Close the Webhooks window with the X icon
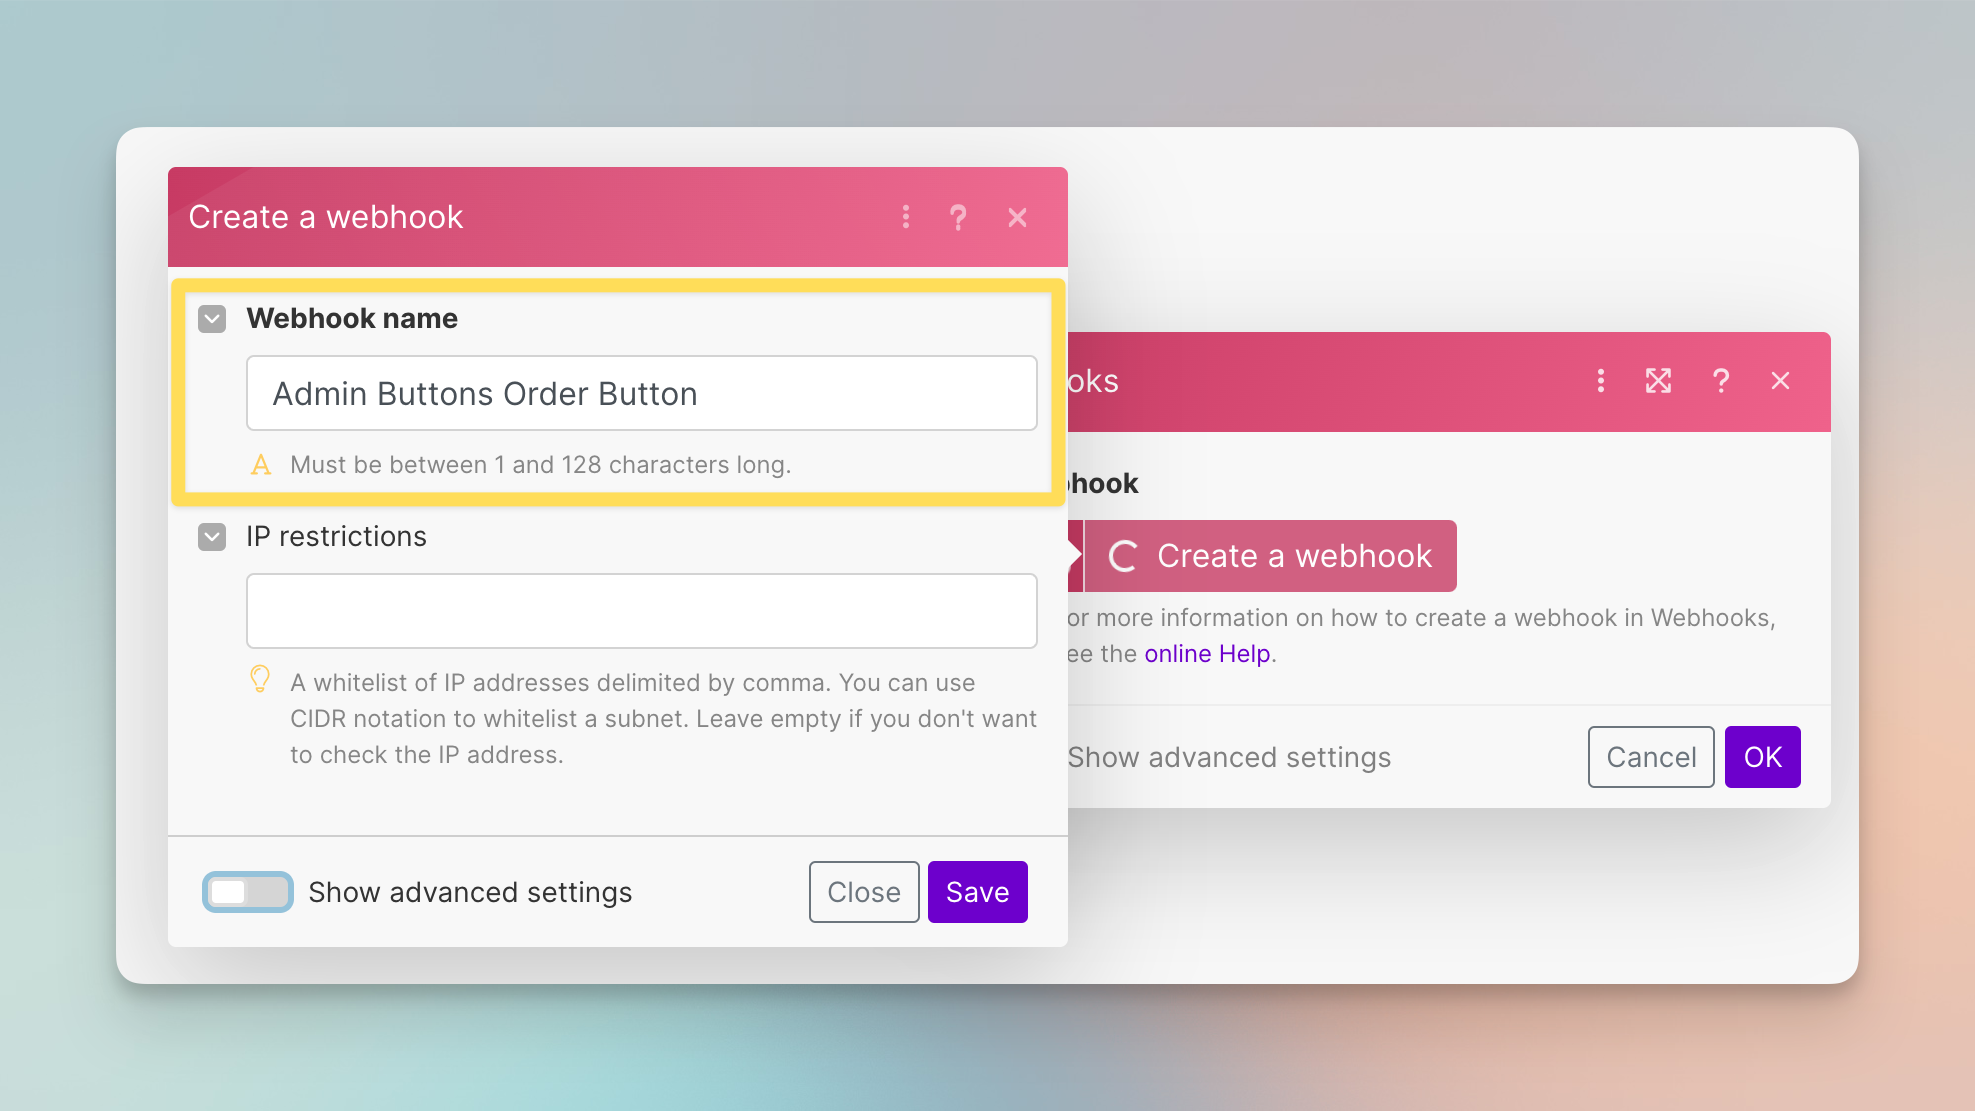The height and width of the screenshot is (1111, 1975). 1781,381
